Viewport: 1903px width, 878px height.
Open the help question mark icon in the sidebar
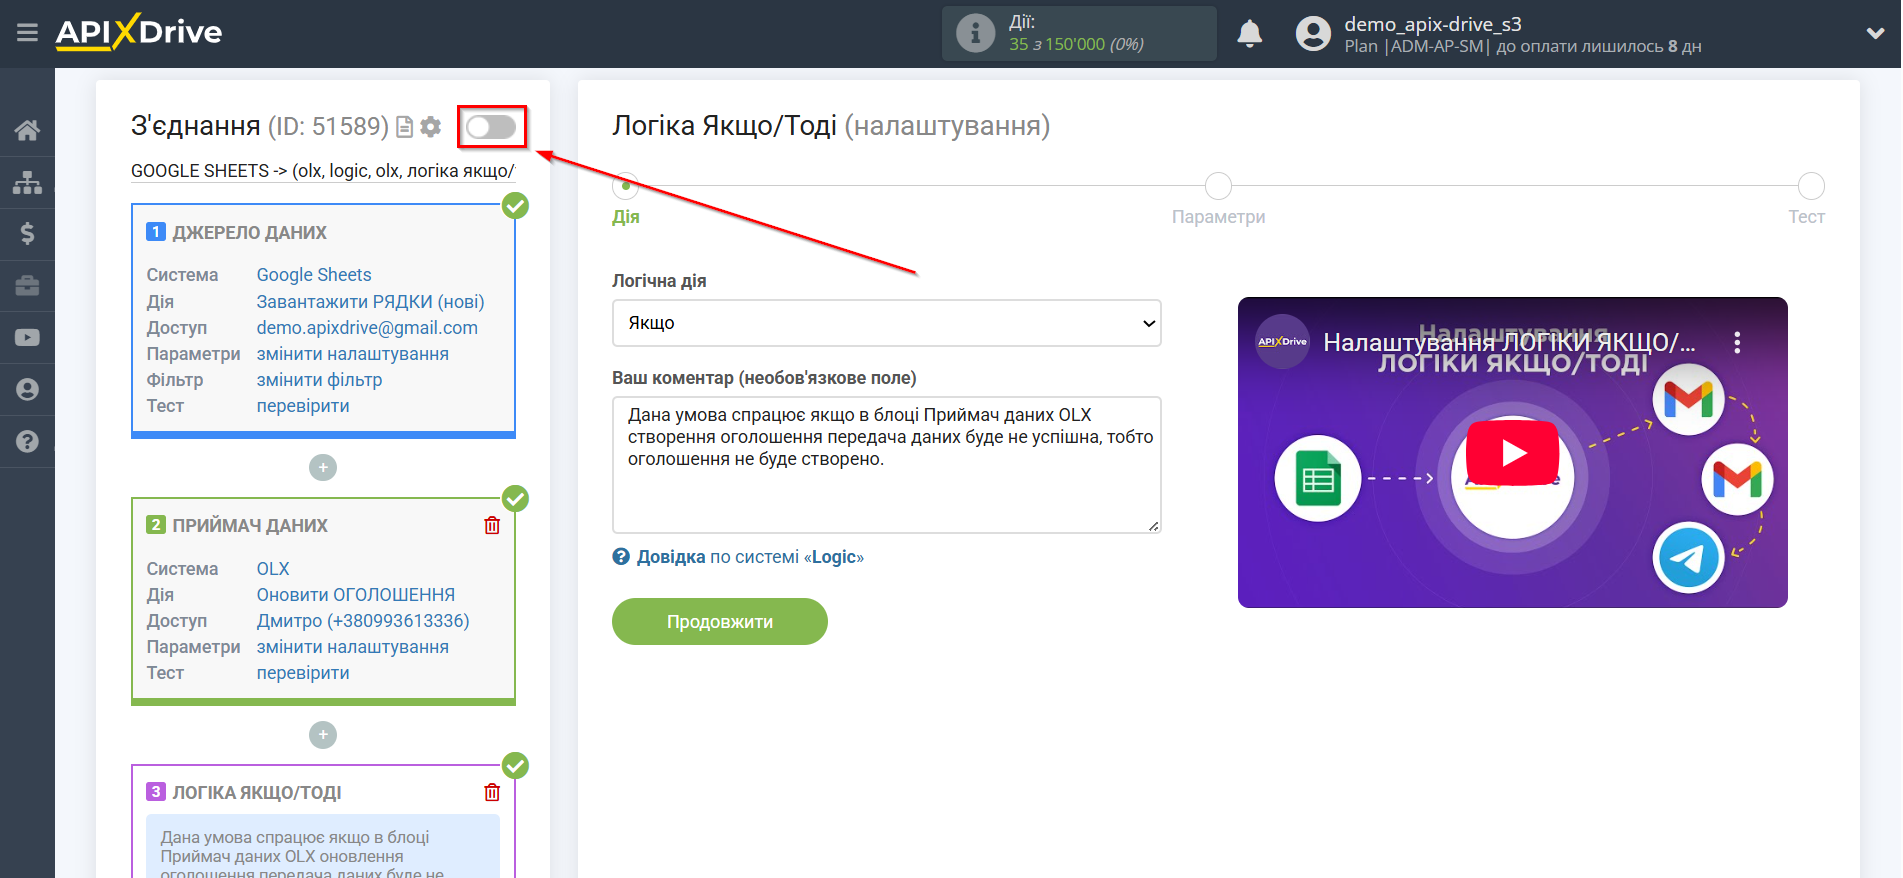tap(27, 441)
